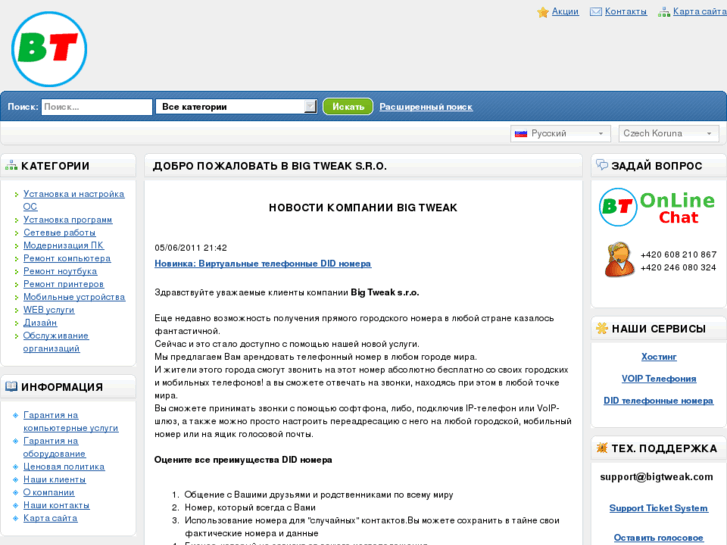Open category WEB услуги
Image resolution: width=727 pixels, height=545 pixels.
pyautogui.click(x=49, y=309)
